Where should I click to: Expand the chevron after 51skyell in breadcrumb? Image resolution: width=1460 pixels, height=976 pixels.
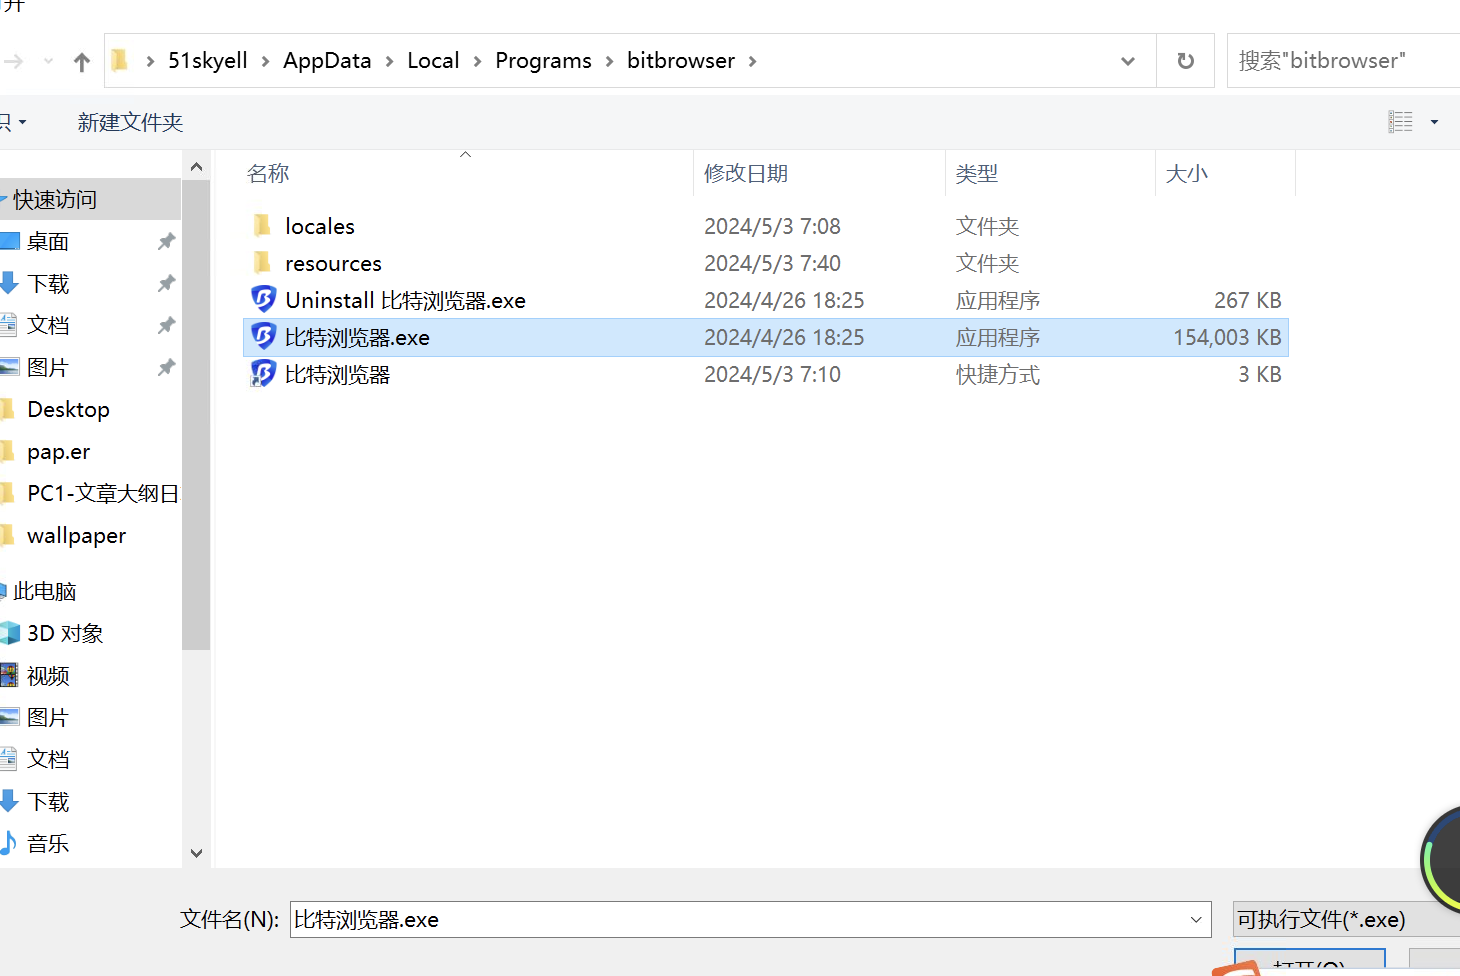click(x=265, y=61)
